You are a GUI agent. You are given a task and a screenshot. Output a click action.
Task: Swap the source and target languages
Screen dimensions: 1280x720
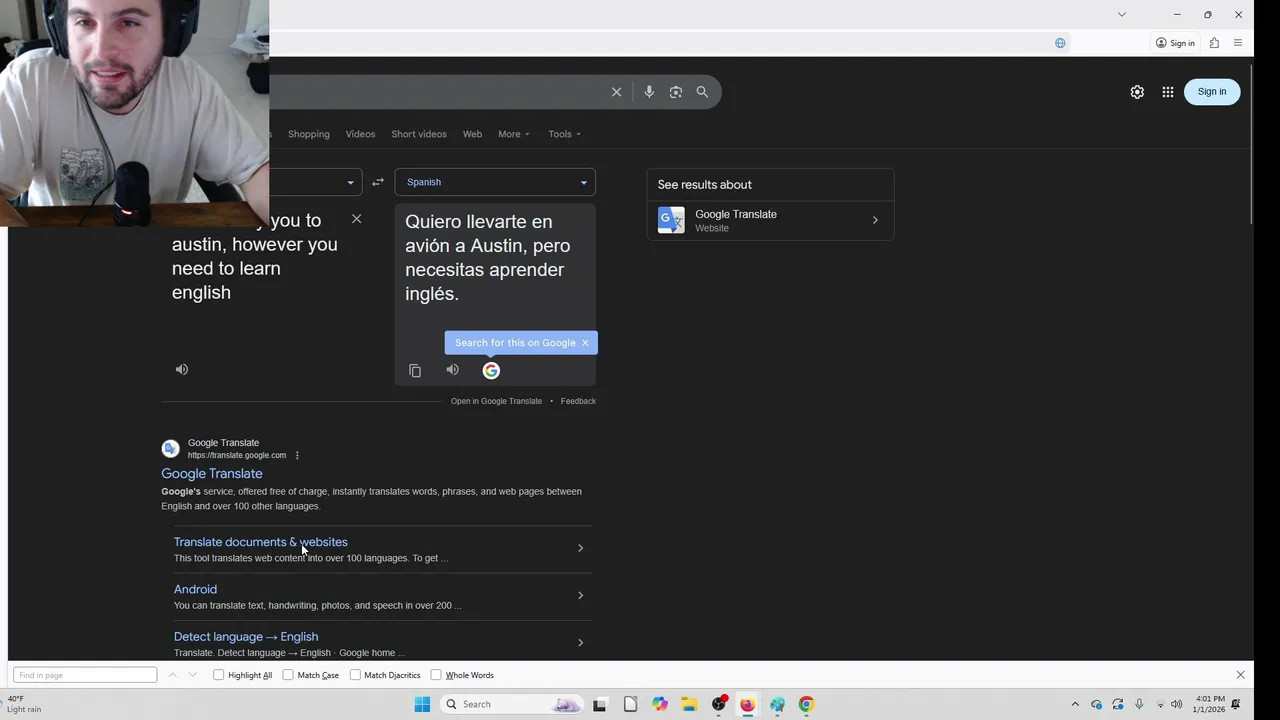378,182
